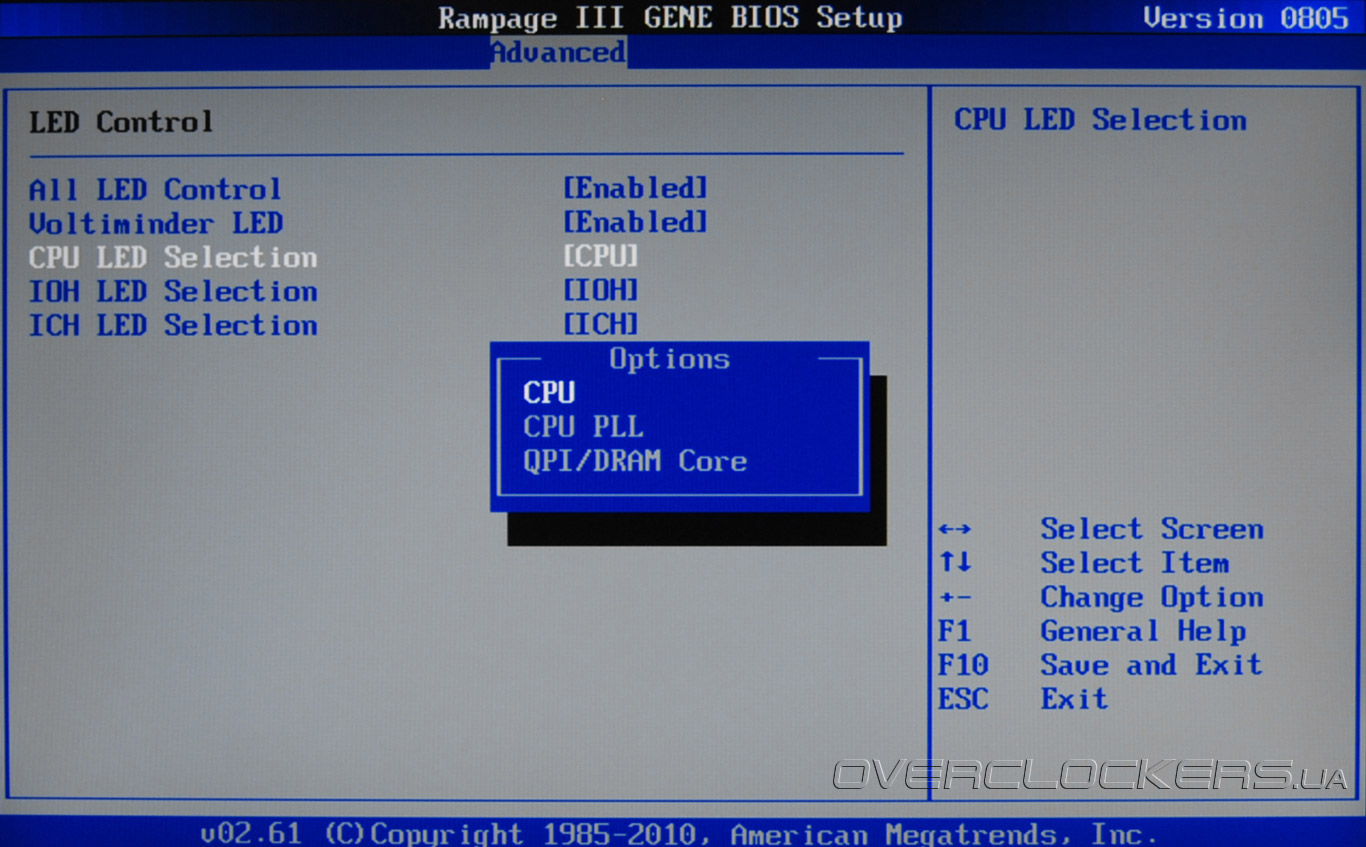The width and height of the screenshot is (1366, 847).
Task: Click the LED Control section heading
Action: point(121,122)
